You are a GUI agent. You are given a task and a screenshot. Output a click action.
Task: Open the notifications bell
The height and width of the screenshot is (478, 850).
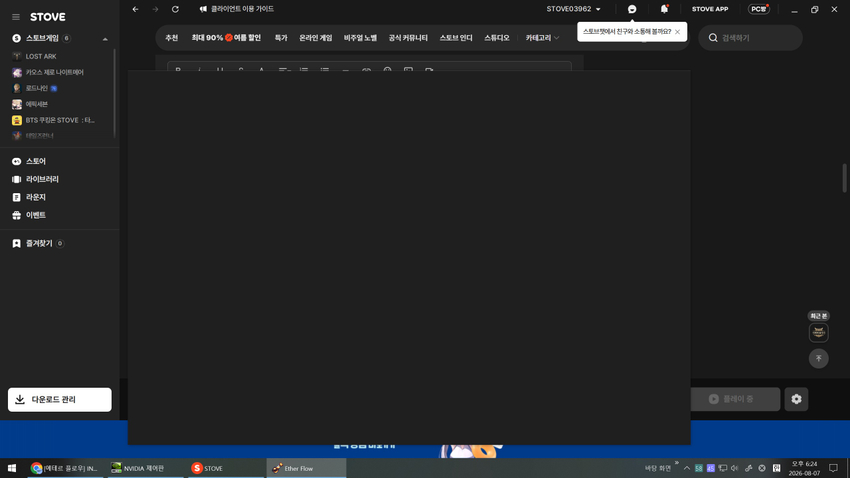664,9
